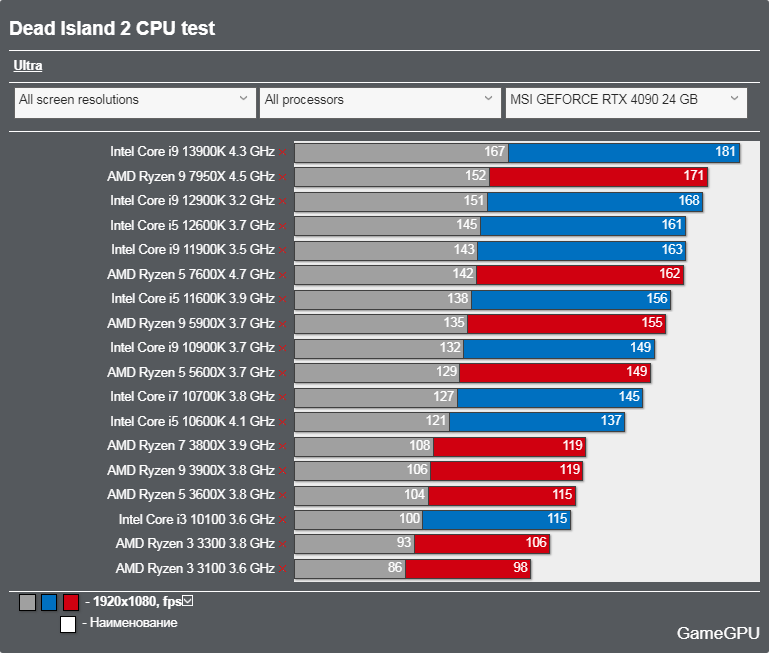
Task: Click the blue 168 bar for i9 12900K
Action: point(595,202)
